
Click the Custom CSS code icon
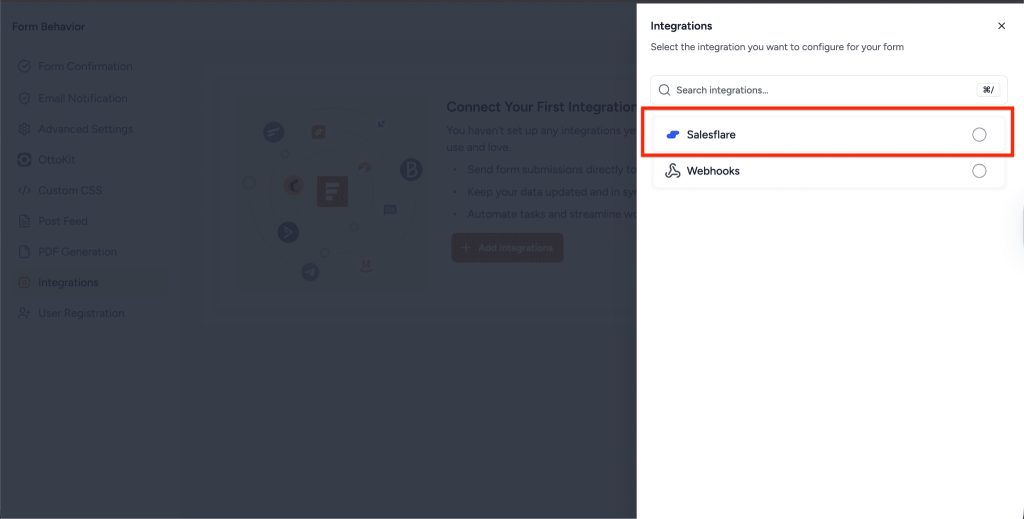pyautogui.click(x=25, y=190)
